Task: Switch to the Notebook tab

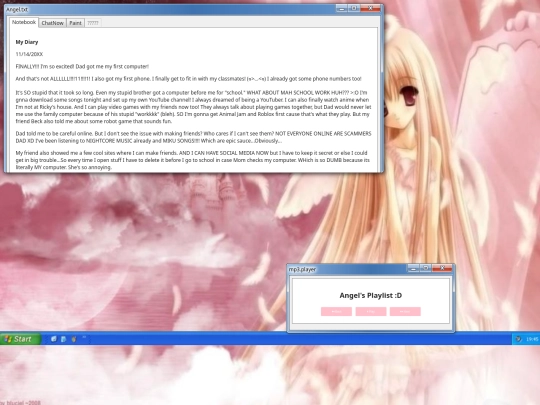Action: 24,22
